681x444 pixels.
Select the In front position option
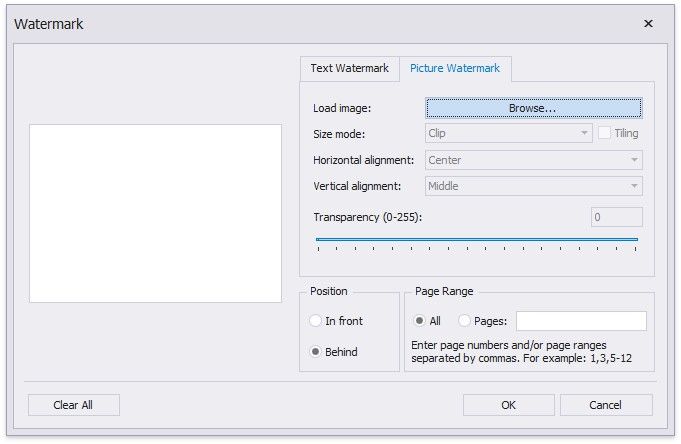(x=316, y=321)
